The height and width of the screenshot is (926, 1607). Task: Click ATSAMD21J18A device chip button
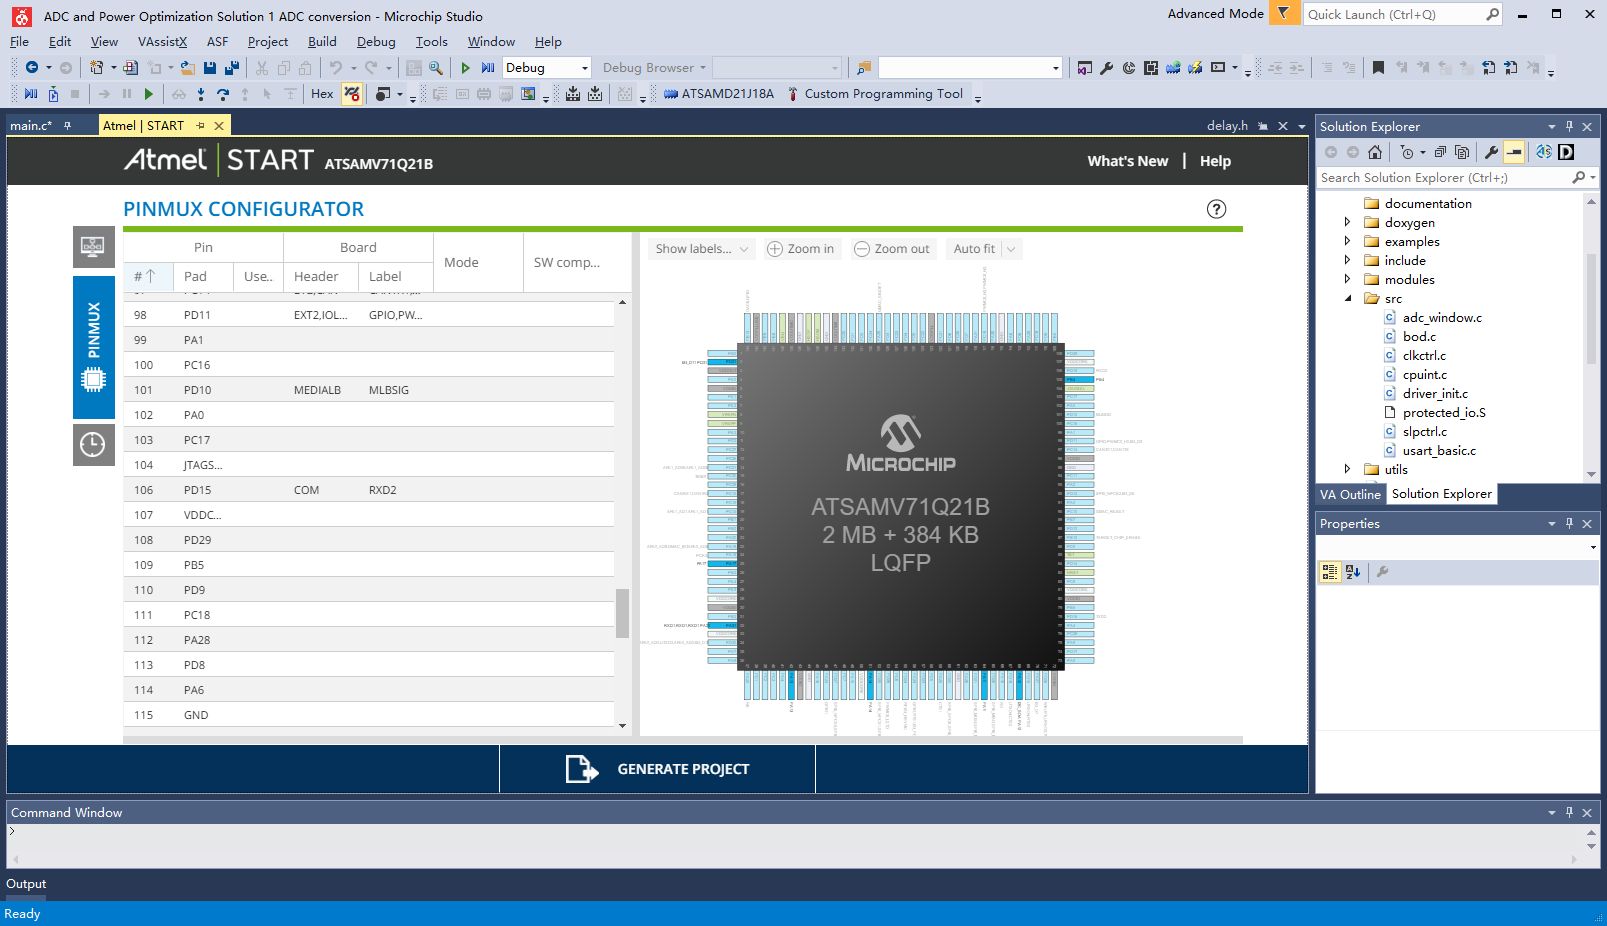(x=719, y=94)
